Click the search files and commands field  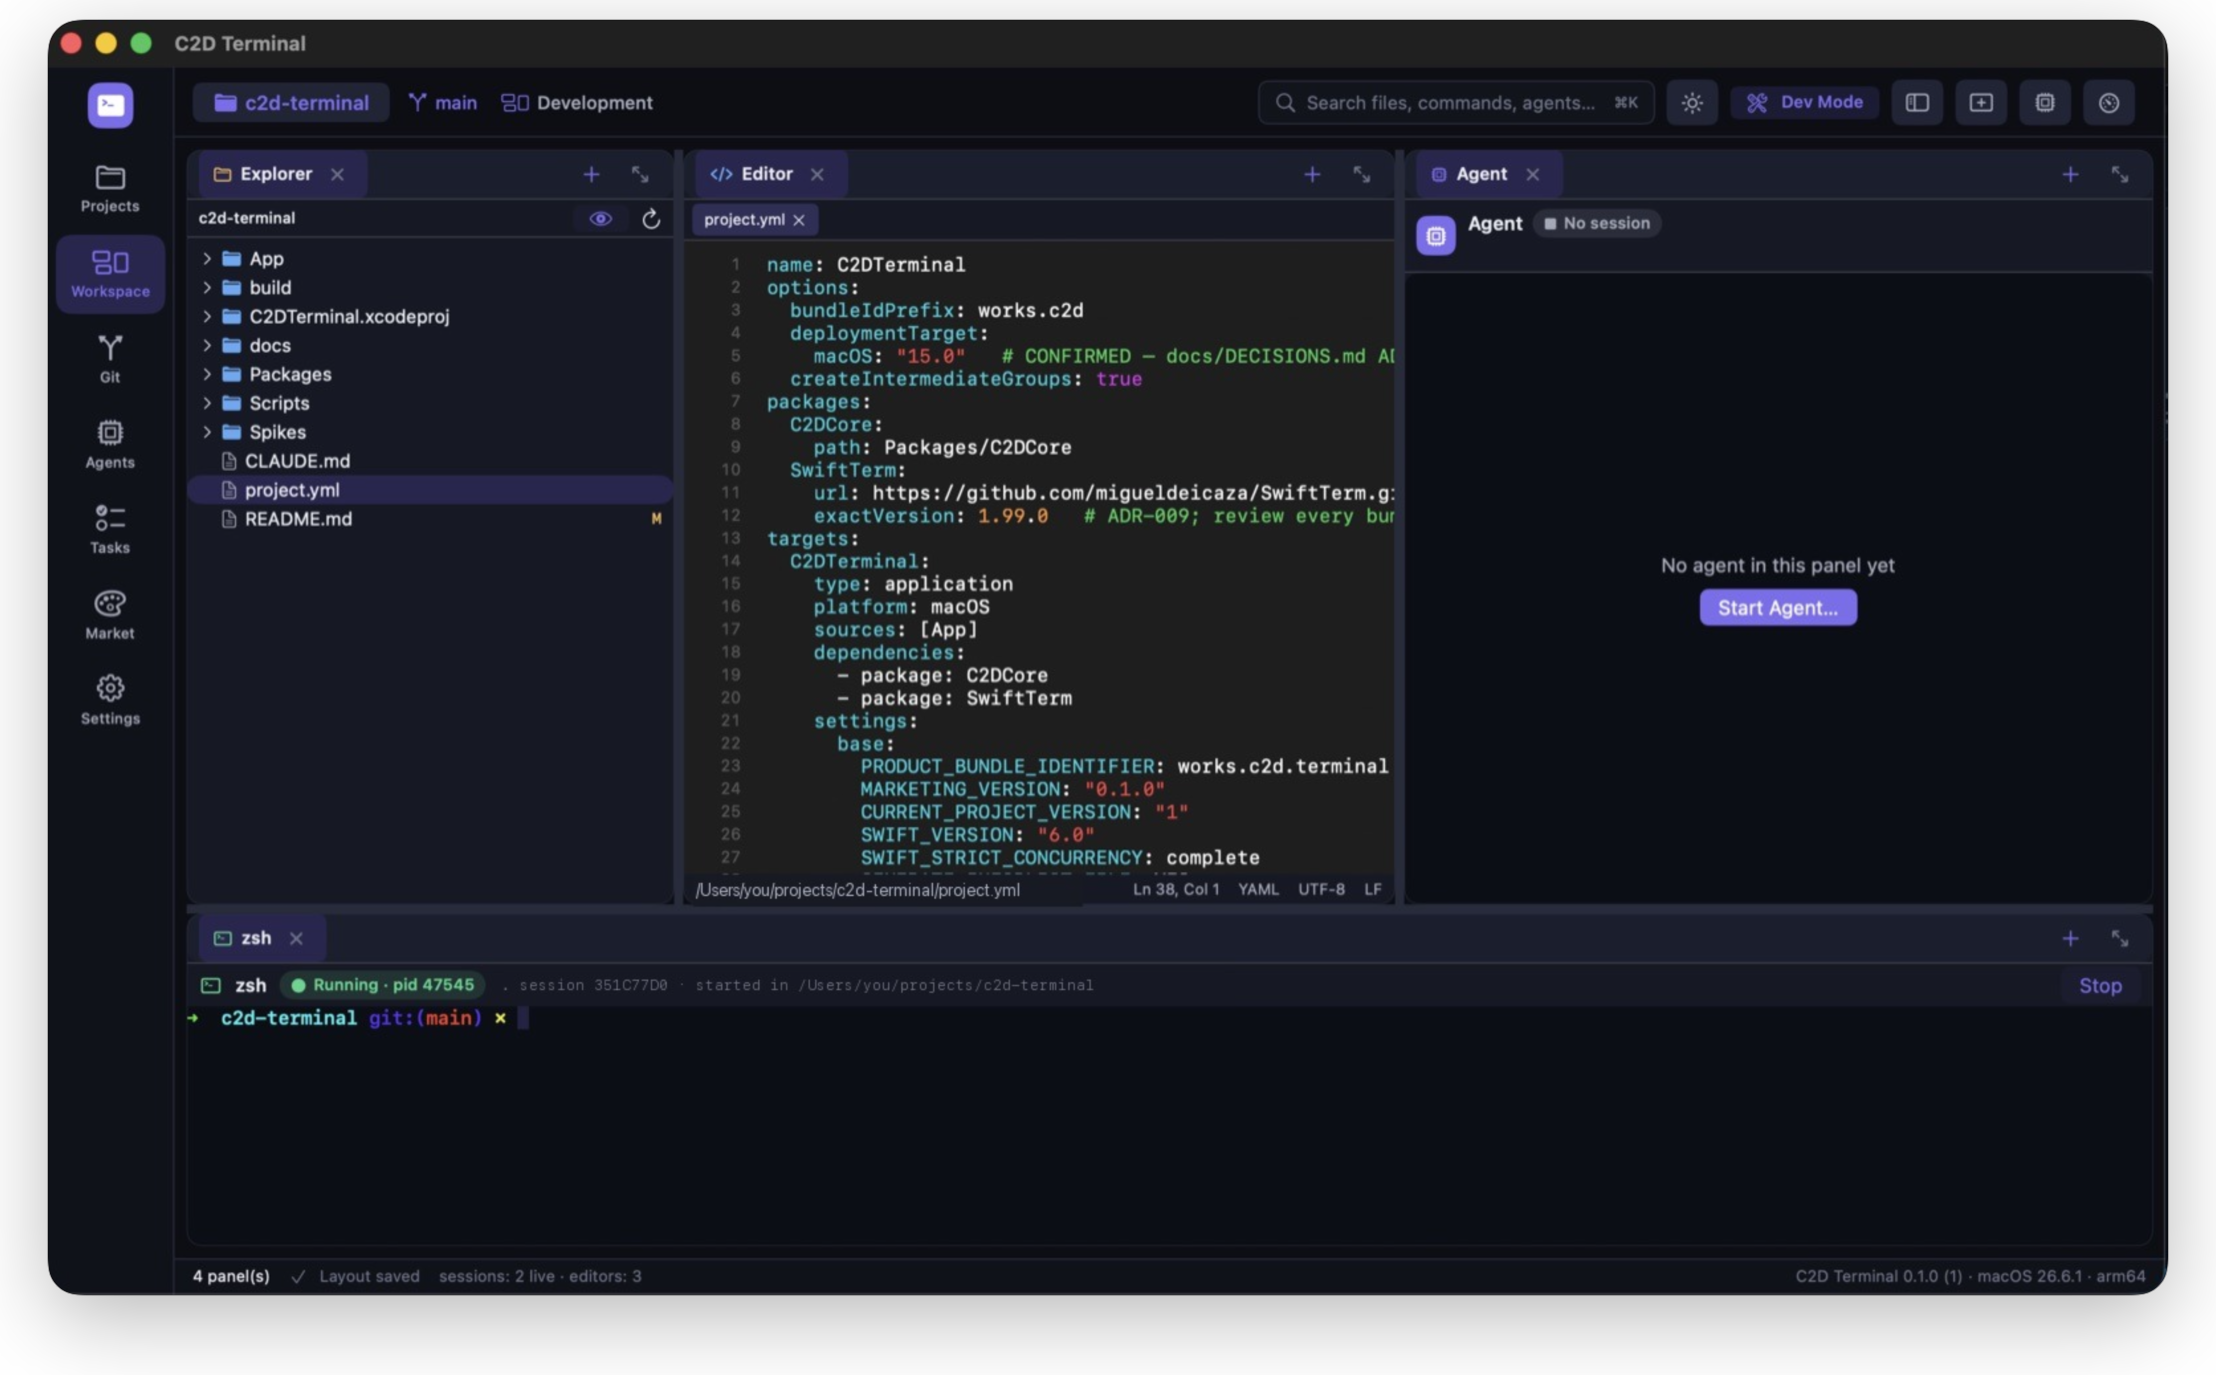1456,102
